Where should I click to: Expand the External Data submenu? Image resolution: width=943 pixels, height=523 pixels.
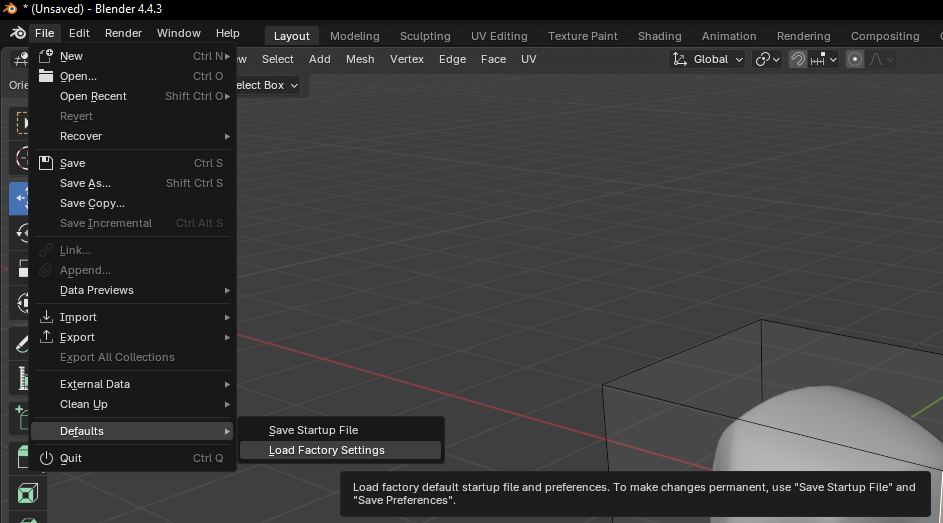pos(132,384)
